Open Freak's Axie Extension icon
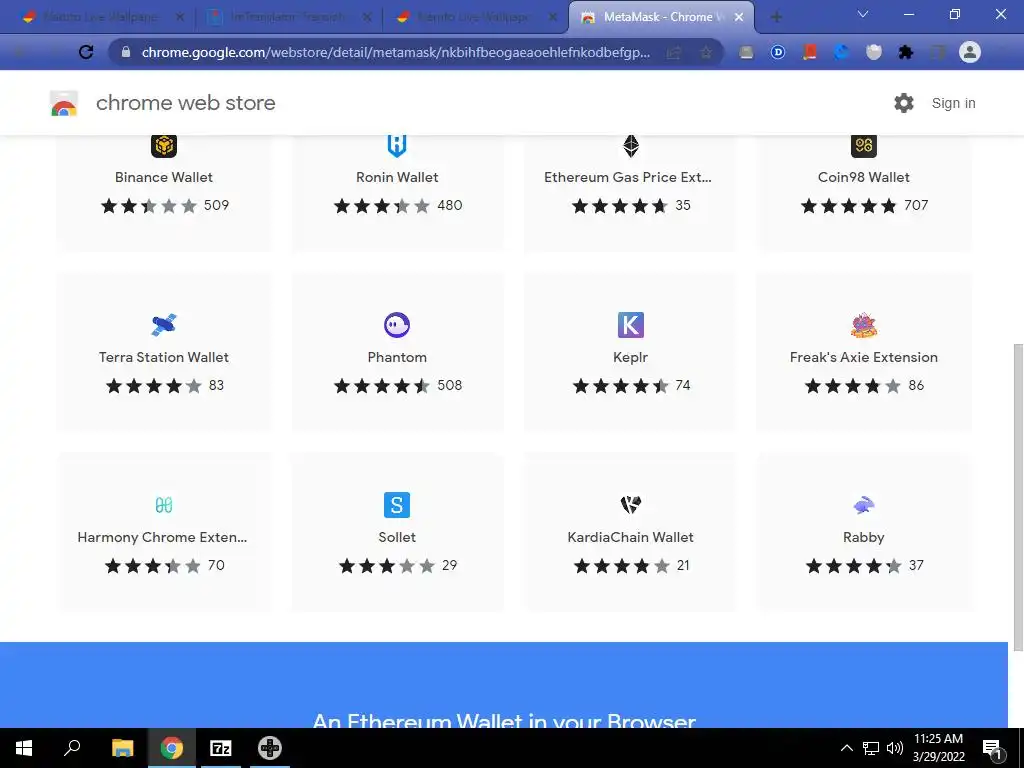 [863, 325]
